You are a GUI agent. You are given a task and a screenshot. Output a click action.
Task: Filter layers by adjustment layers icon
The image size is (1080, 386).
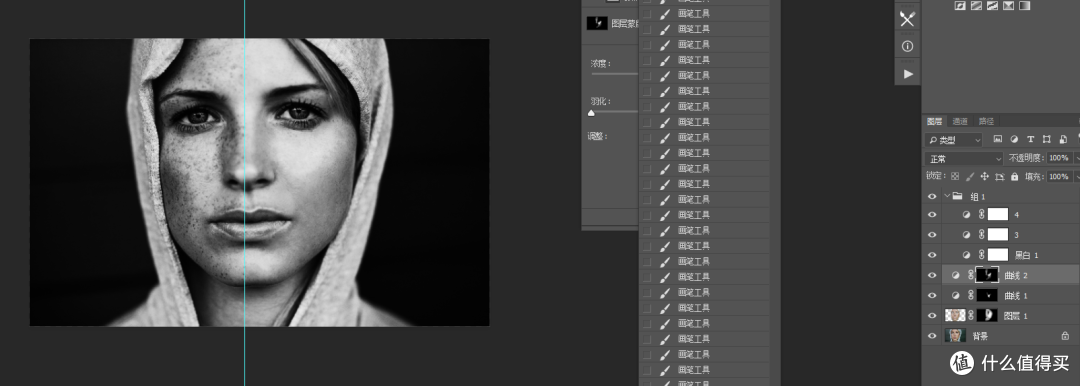point(1015,139)
